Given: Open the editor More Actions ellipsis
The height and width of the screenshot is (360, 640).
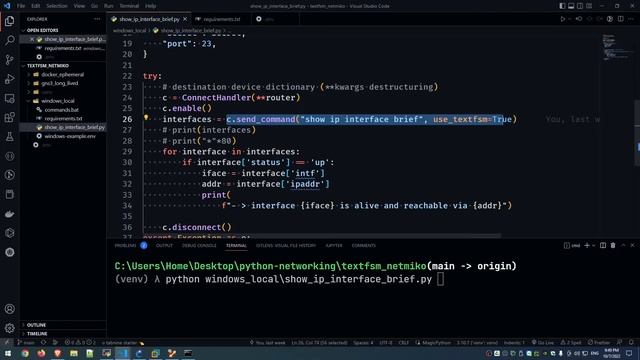Looking at the screenshot, I should (x=631, y=19).
